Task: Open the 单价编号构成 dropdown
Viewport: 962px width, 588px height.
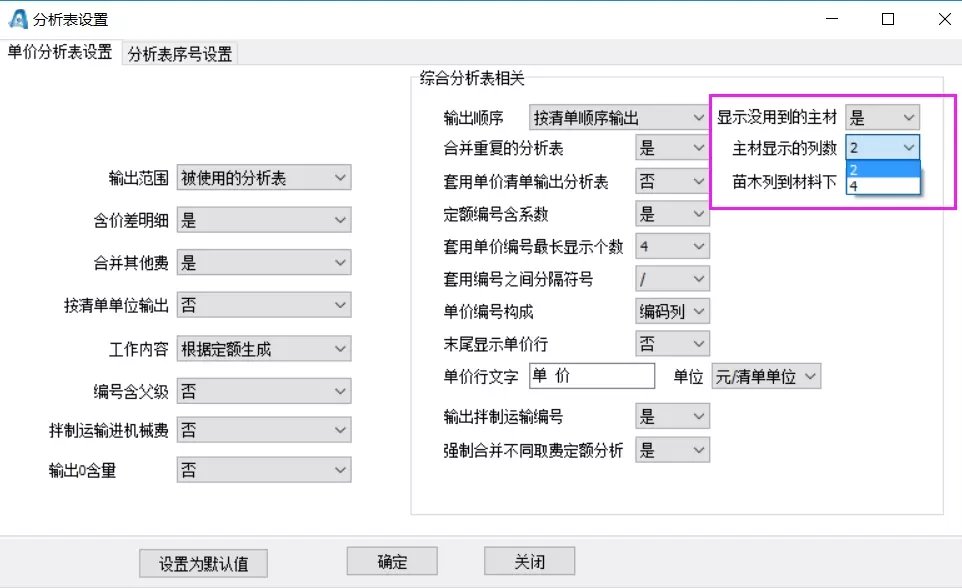Action: (672, 311)
